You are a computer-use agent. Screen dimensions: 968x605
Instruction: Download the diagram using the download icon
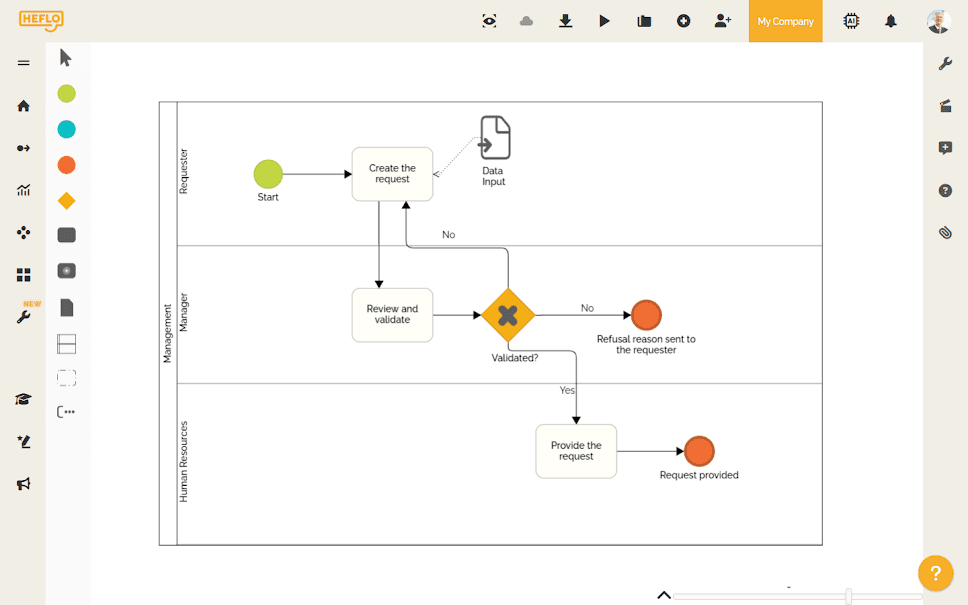565,20
